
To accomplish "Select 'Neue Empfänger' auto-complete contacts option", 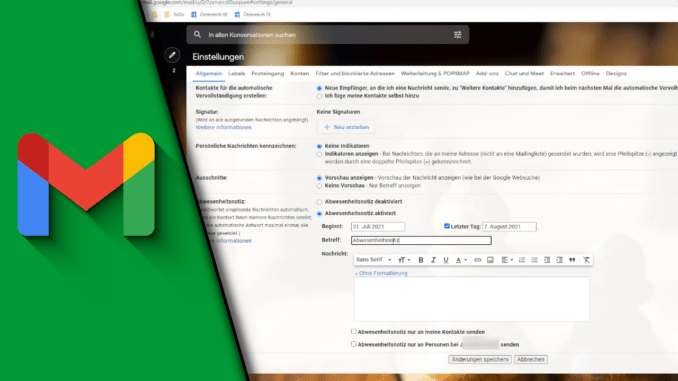I will point(319,88).
